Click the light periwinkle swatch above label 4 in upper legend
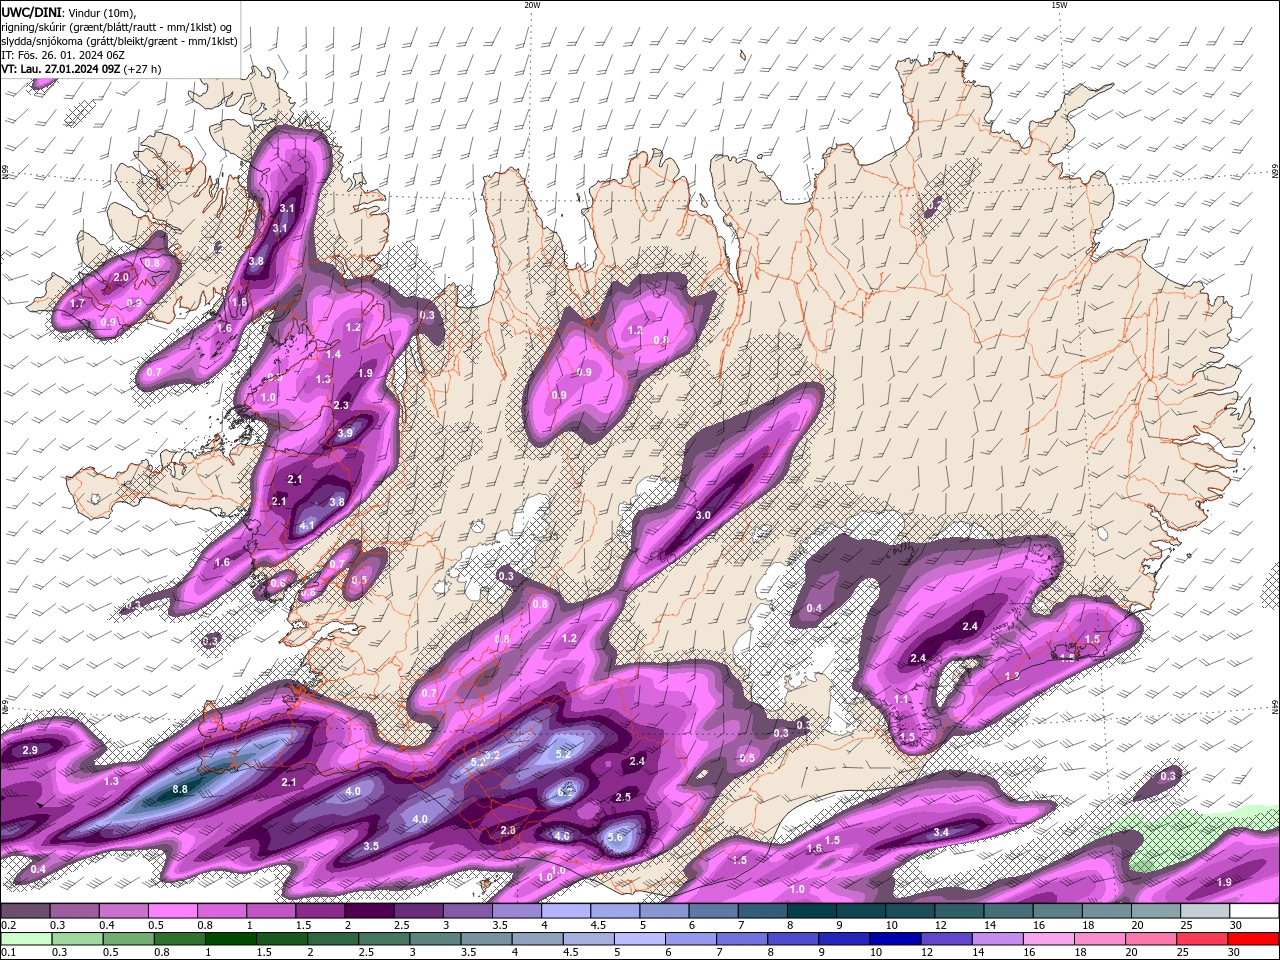Viewport: 1280px width, 960px height. 566,911
